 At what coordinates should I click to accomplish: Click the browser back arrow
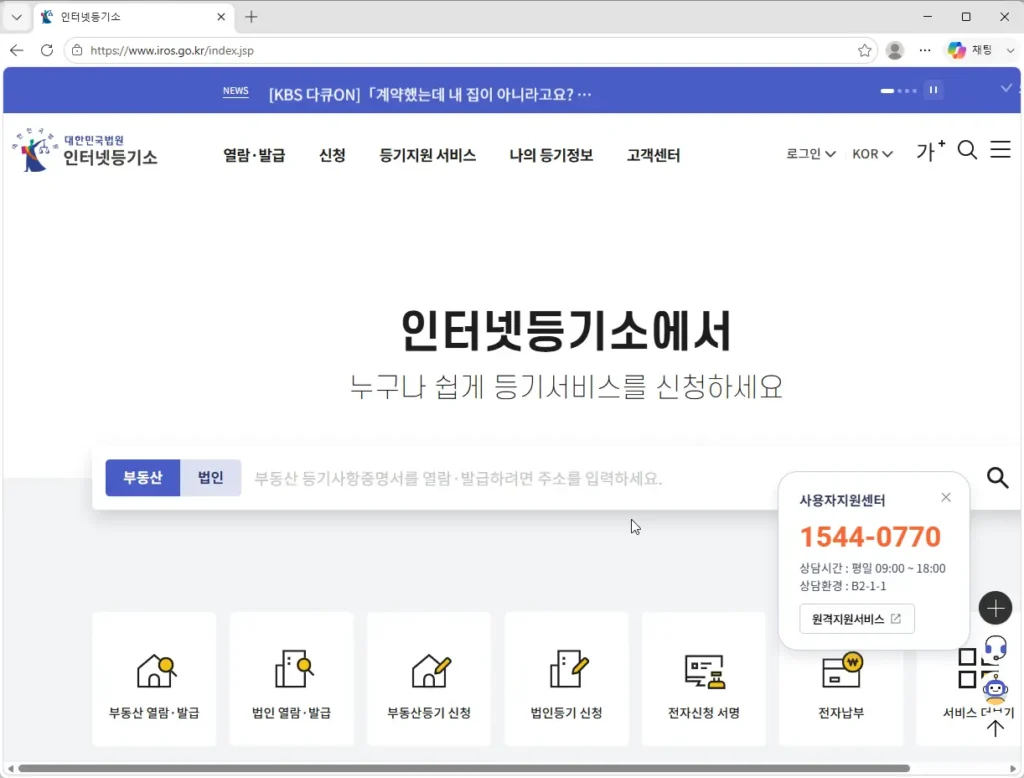(x=17, y=50)
